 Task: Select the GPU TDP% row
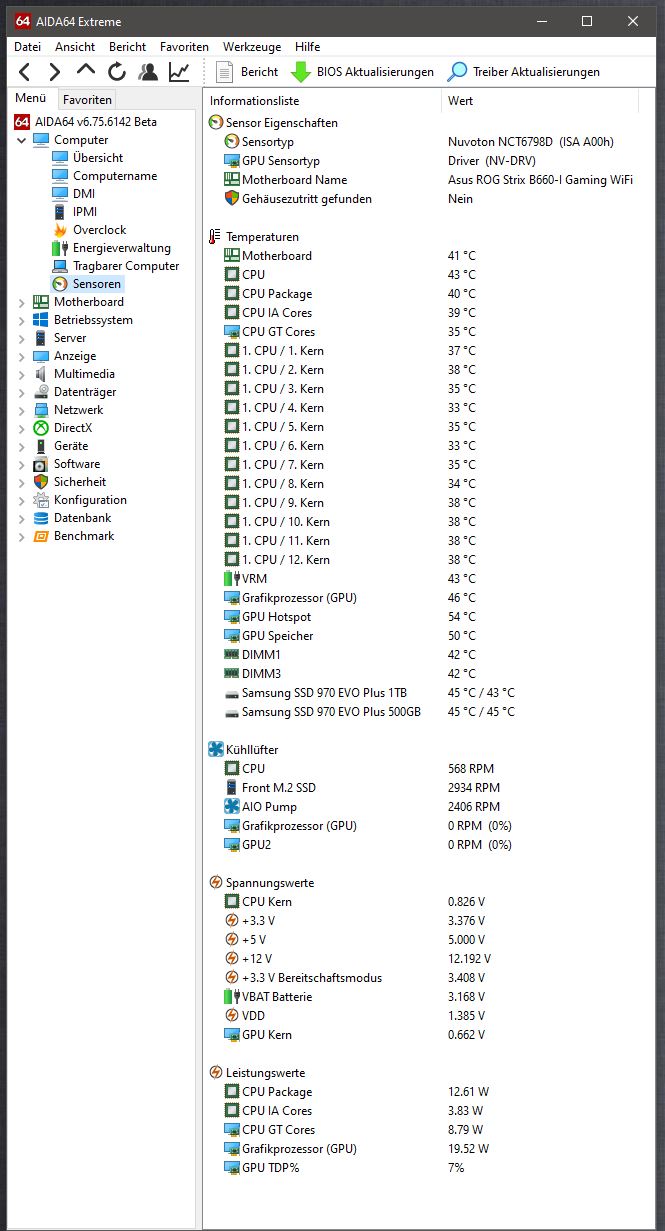[421, 1168]
